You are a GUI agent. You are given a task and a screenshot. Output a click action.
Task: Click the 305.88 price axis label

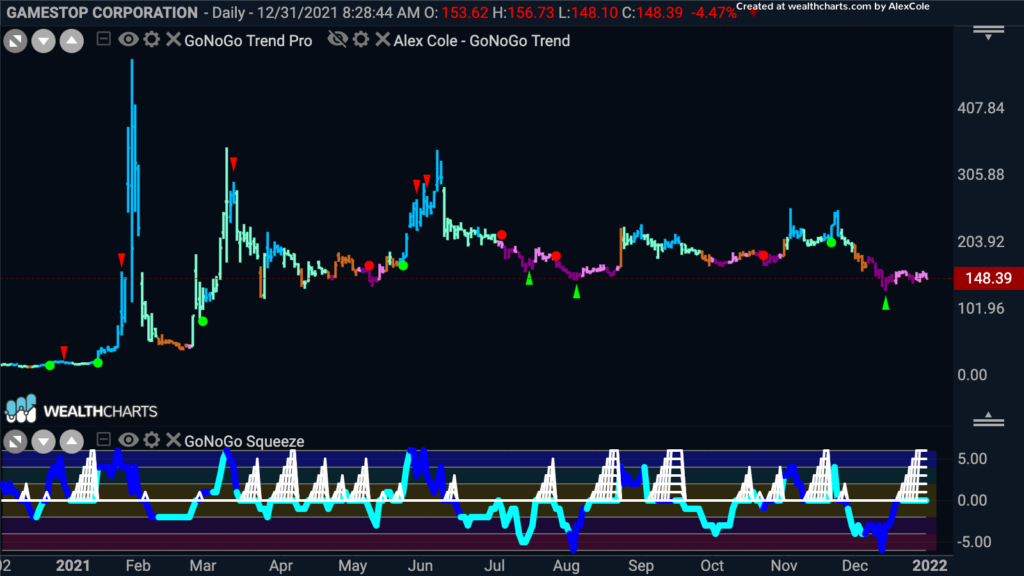981,174
